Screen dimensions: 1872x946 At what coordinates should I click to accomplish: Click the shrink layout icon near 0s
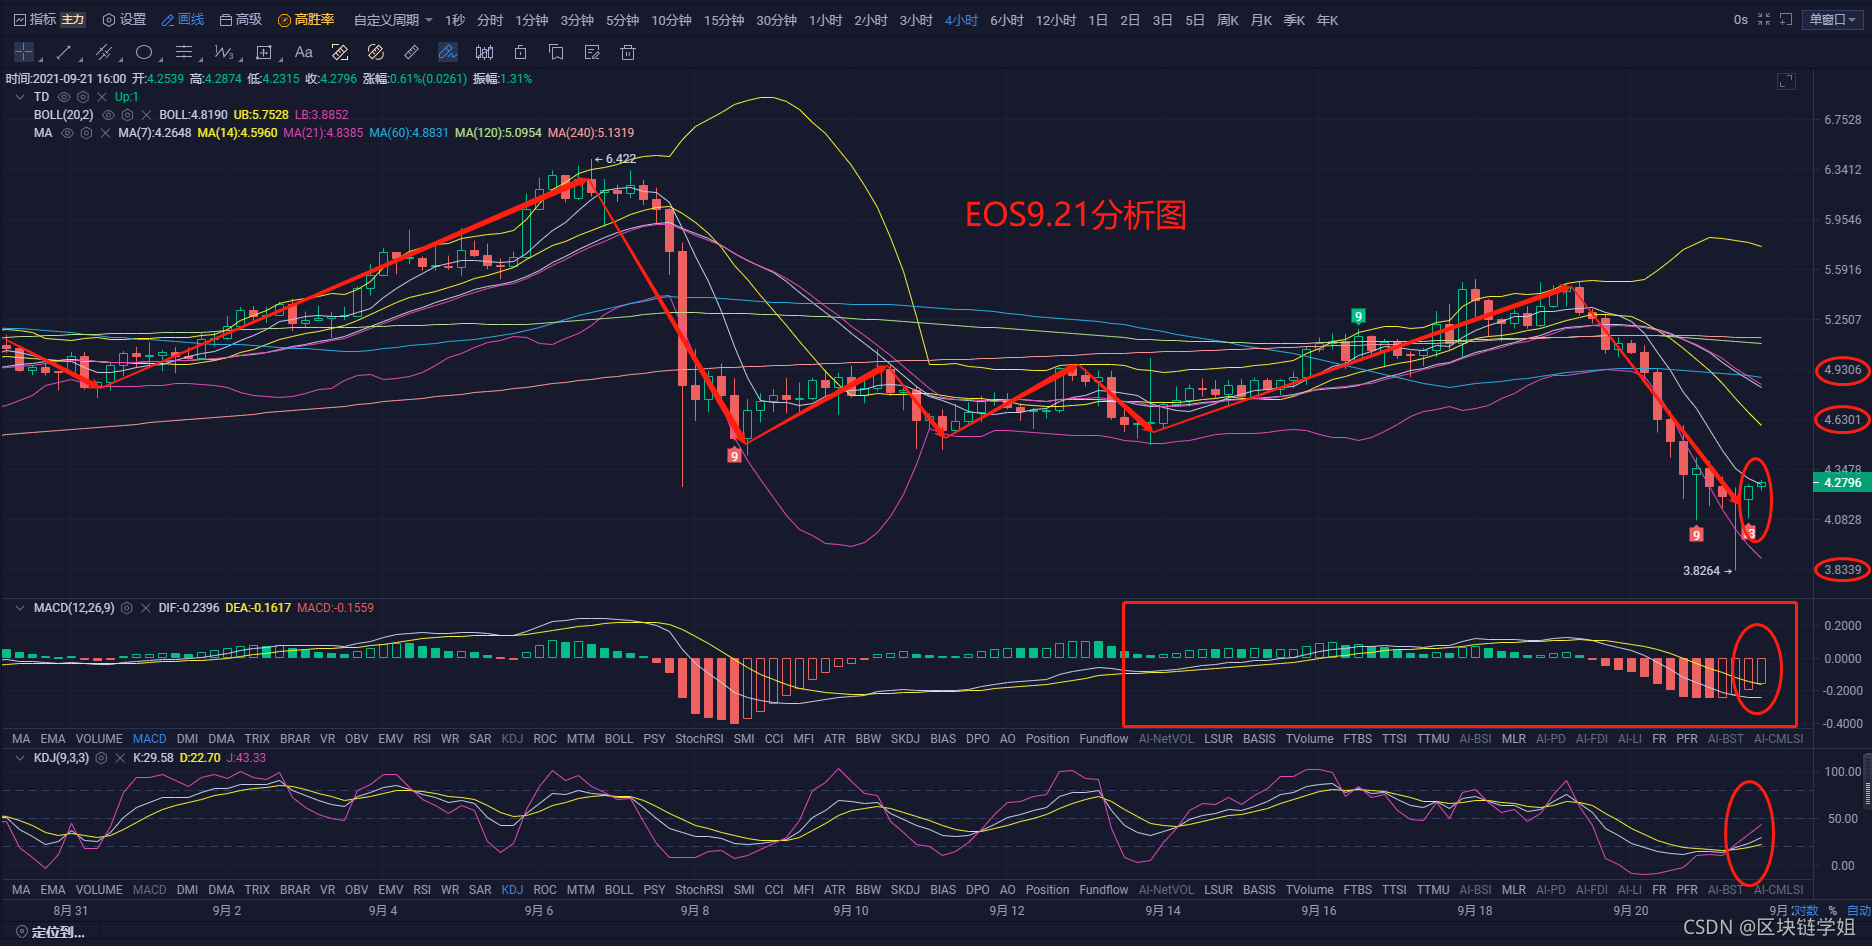(x=1764, y=20)
